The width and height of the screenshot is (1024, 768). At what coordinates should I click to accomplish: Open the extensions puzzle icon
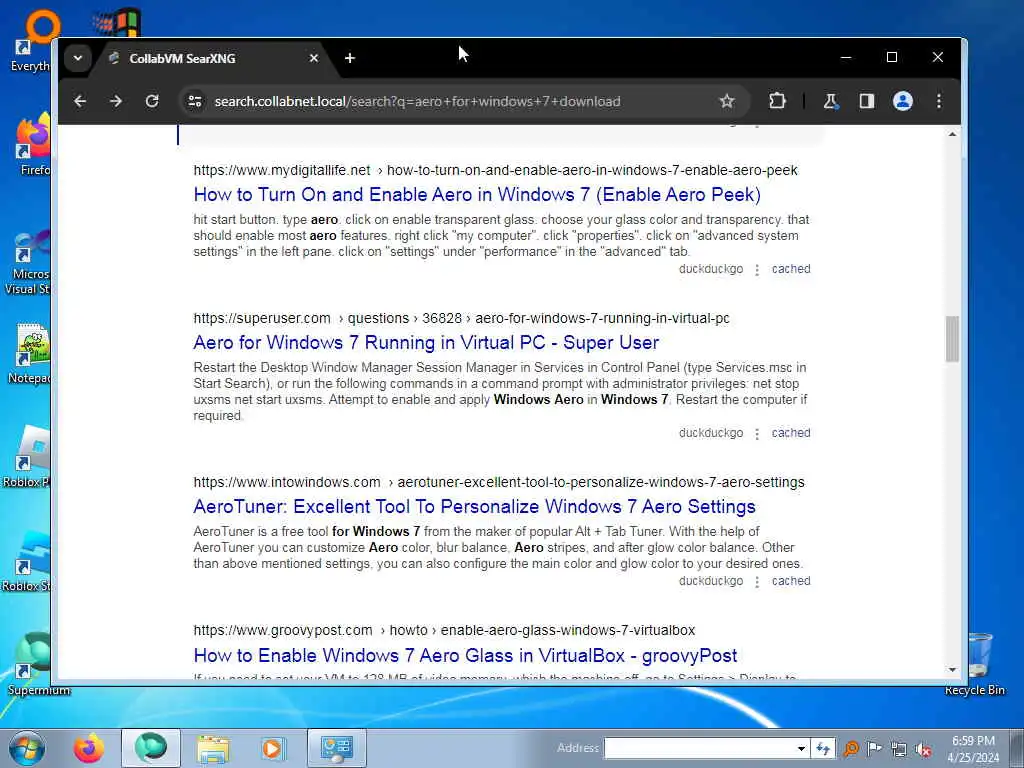tap(777, 101)
